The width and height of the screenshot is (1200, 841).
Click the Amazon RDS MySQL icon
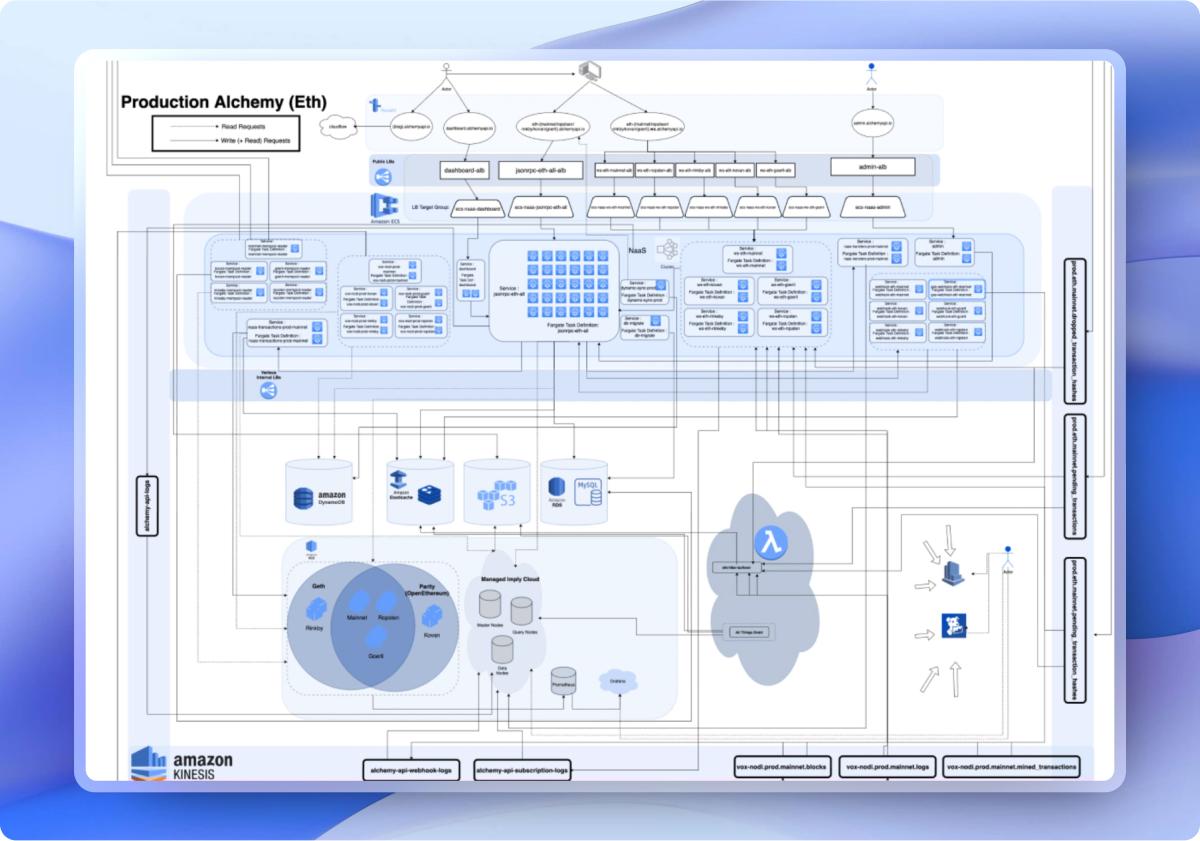575,491
